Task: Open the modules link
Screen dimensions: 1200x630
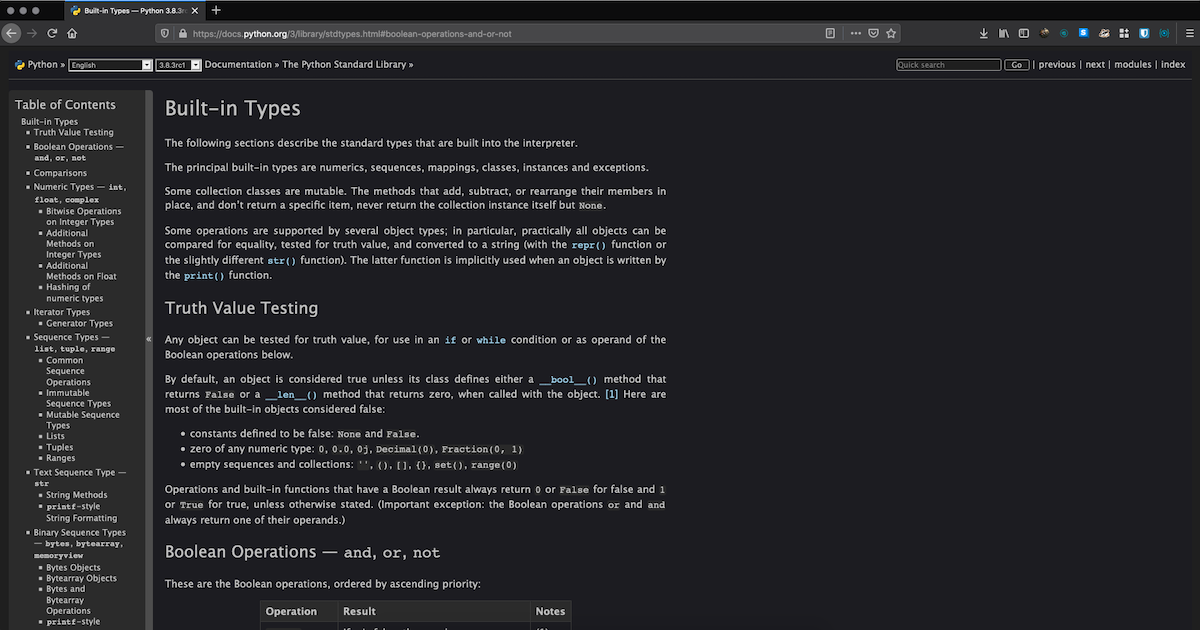Action: point(1133,64)
